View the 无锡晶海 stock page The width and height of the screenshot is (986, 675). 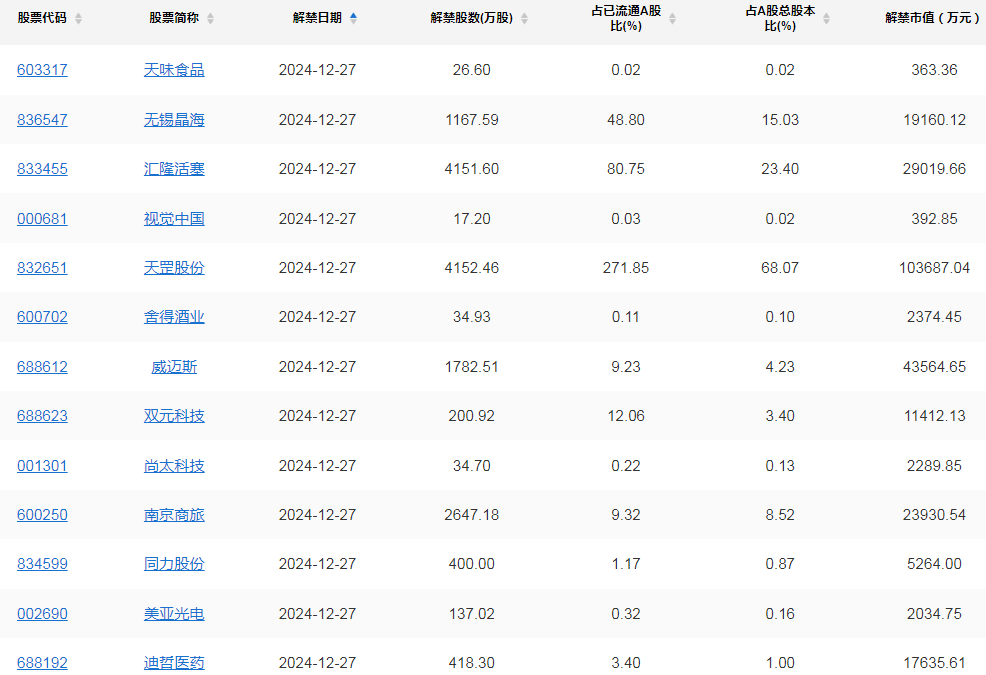point(174,120)
